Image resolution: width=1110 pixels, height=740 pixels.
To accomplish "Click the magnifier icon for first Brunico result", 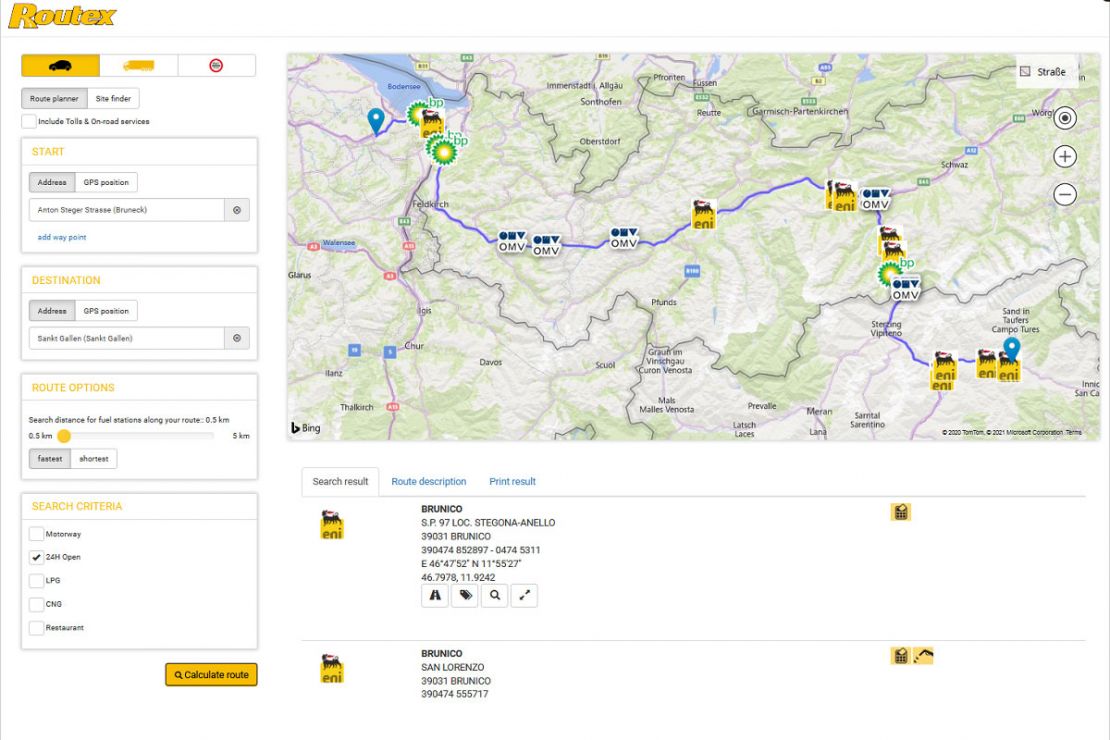I will tap(495, 596).
